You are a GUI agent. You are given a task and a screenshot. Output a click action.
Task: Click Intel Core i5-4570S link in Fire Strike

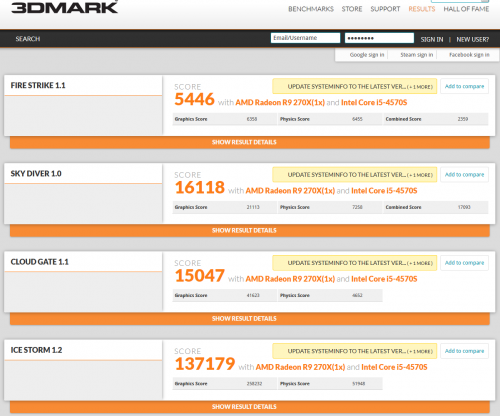point(374,102)
